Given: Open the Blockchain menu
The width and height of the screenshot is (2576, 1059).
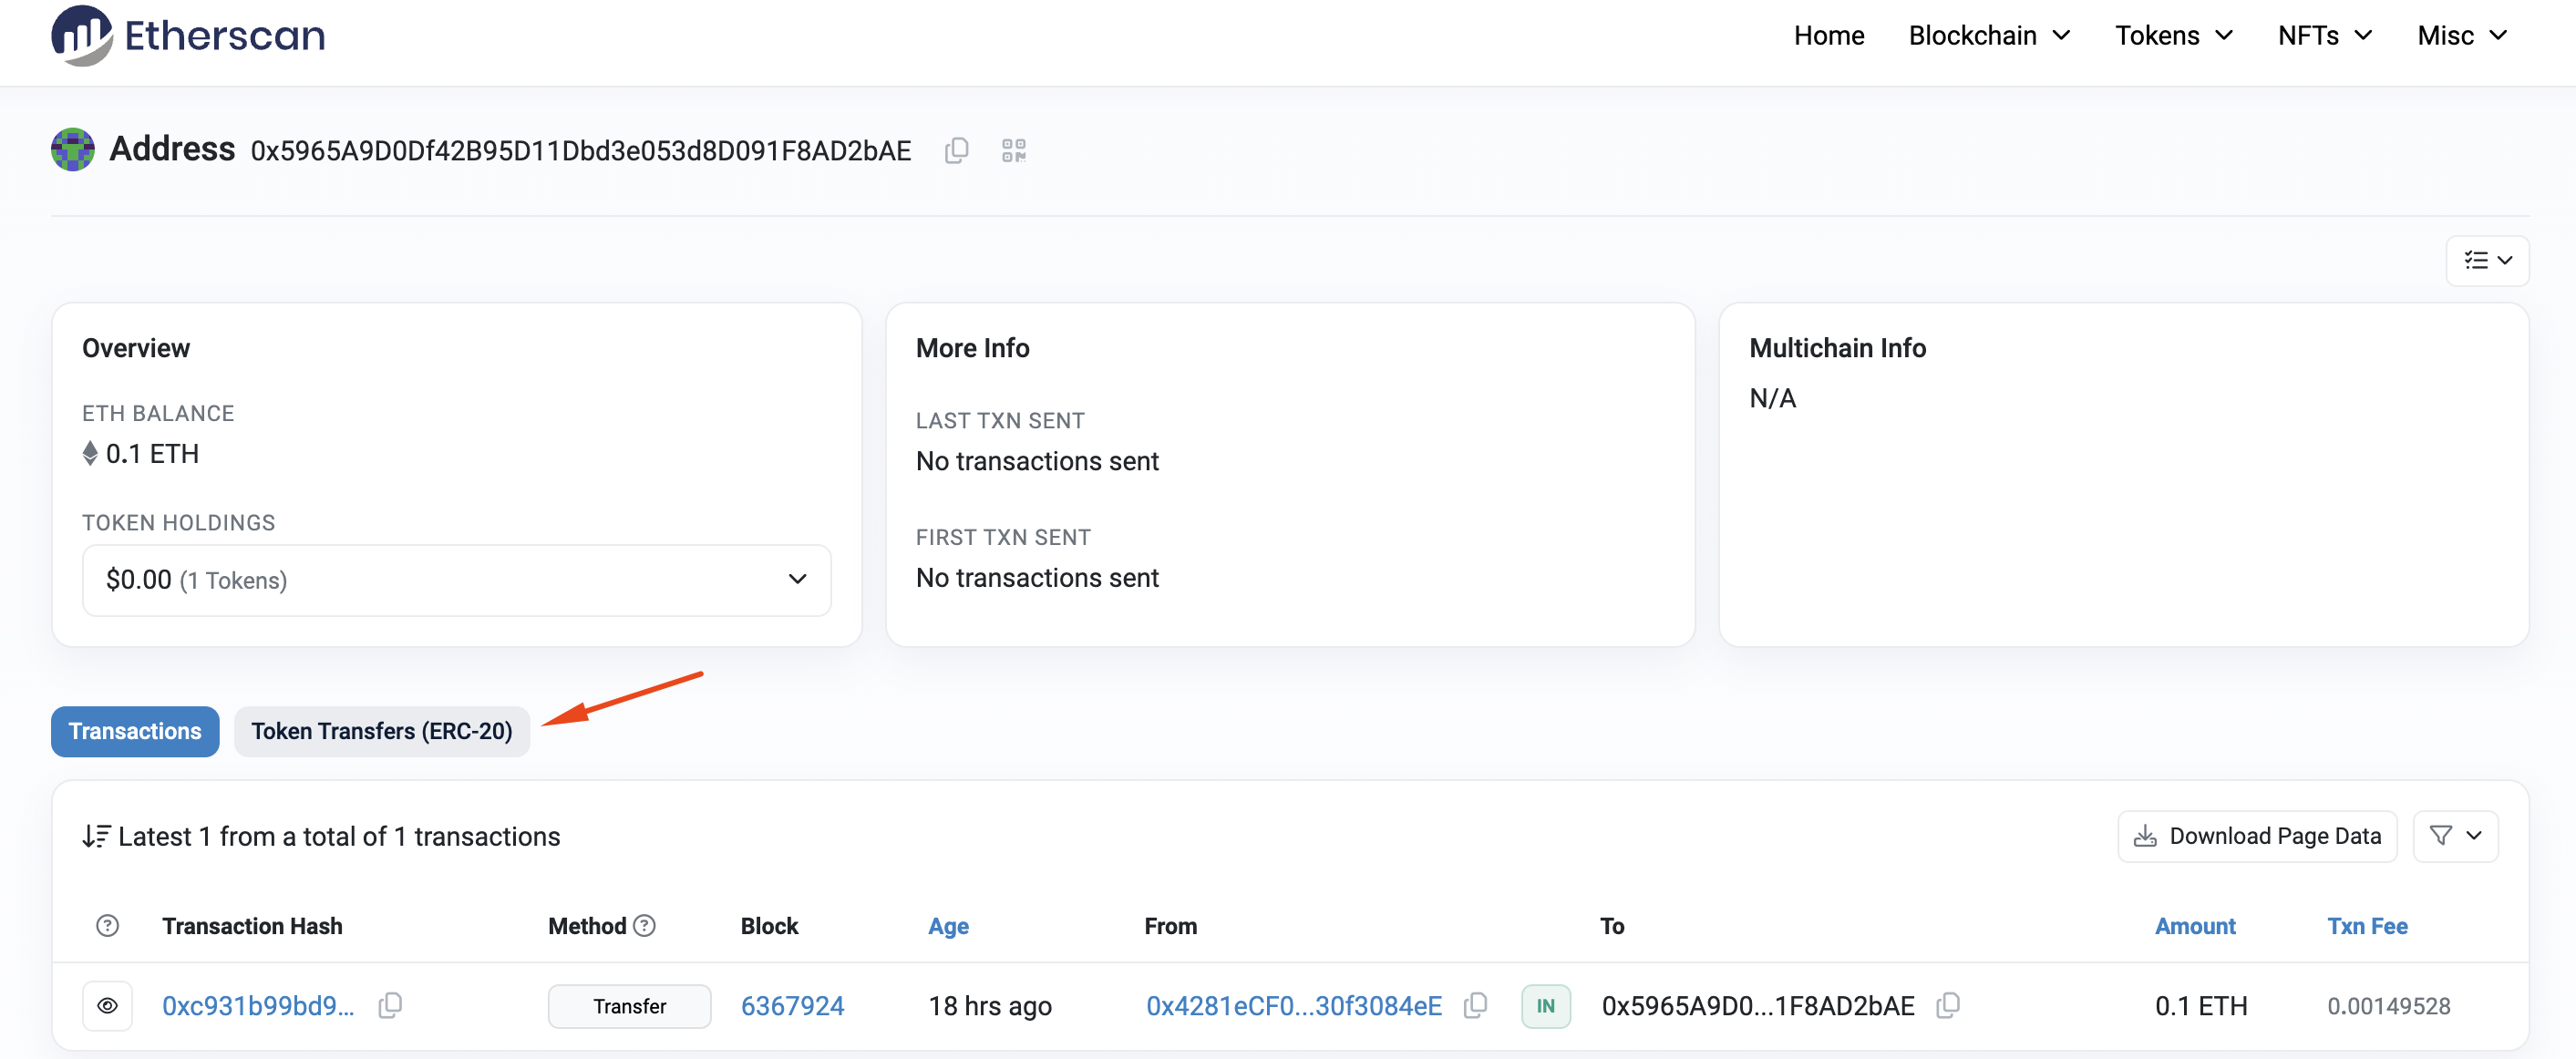Looking at the screenshot, I should point(1988,36).
